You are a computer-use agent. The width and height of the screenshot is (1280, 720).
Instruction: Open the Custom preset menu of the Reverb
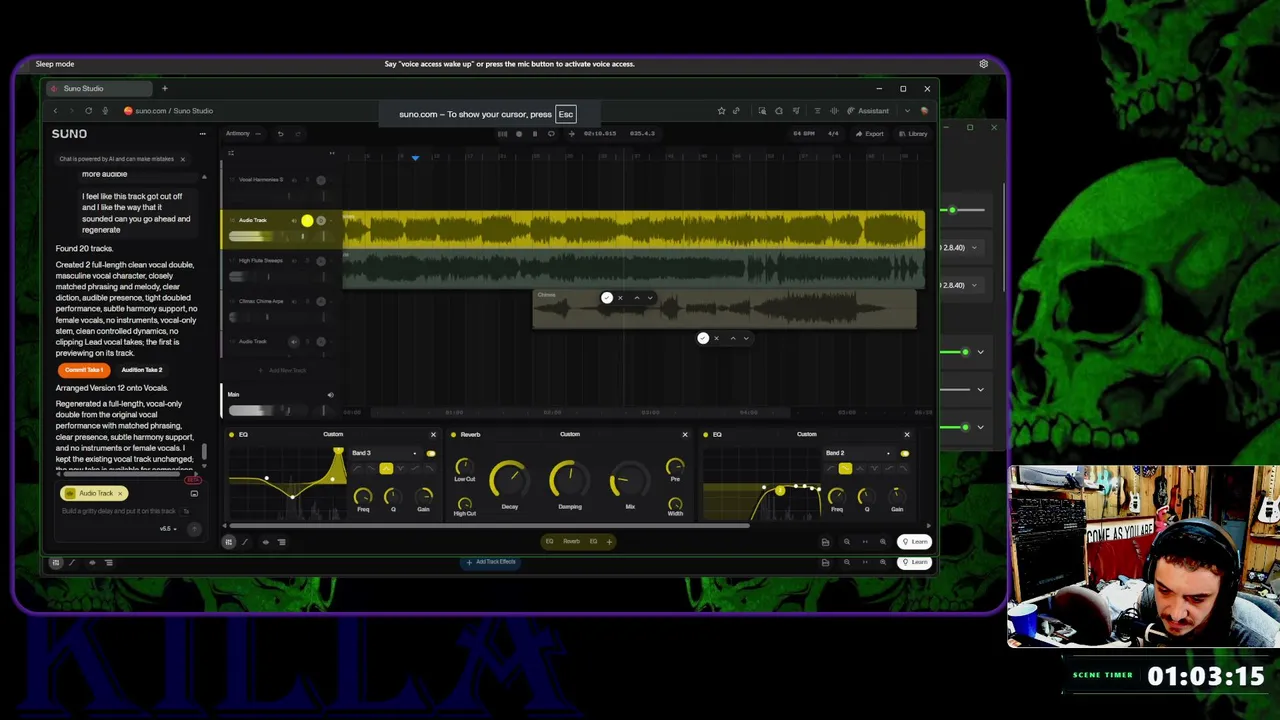pyautogui.click(x=570, y=435)
